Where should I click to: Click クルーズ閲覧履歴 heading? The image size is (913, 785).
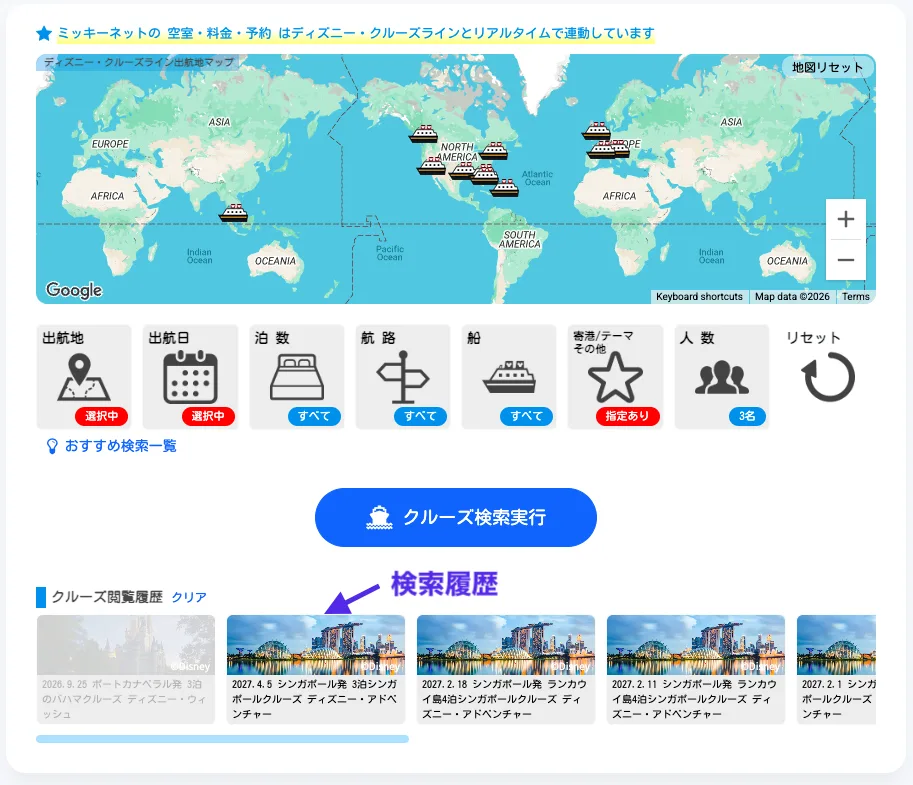pyautogui.click(x=107, y=597)
